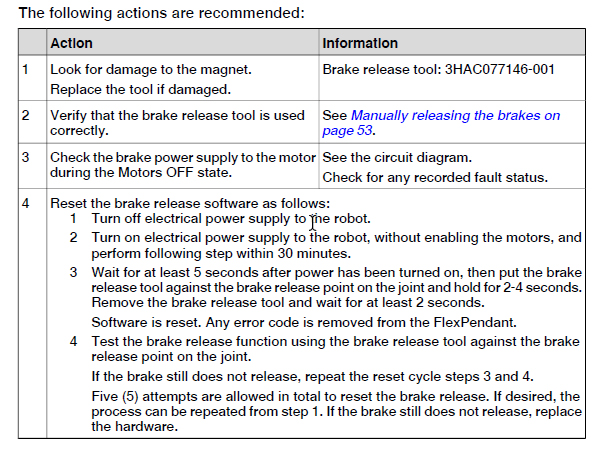Click the 'Replace the tool if damaged' text
Image resolution: width=600 pixels, height=457 pixels.
click(x=140, y=88)
